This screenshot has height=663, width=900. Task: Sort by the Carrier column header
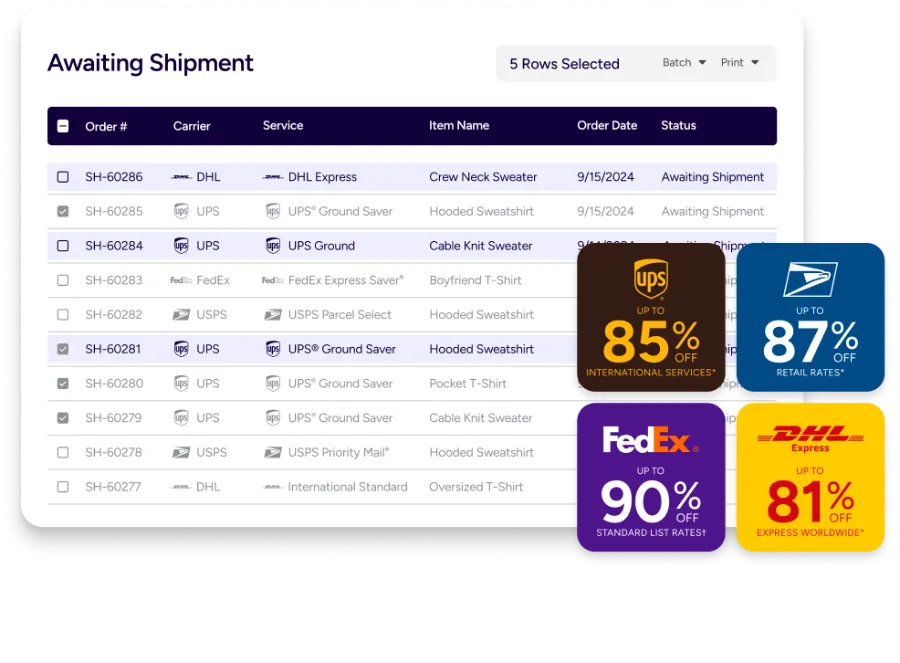(191, 126)
